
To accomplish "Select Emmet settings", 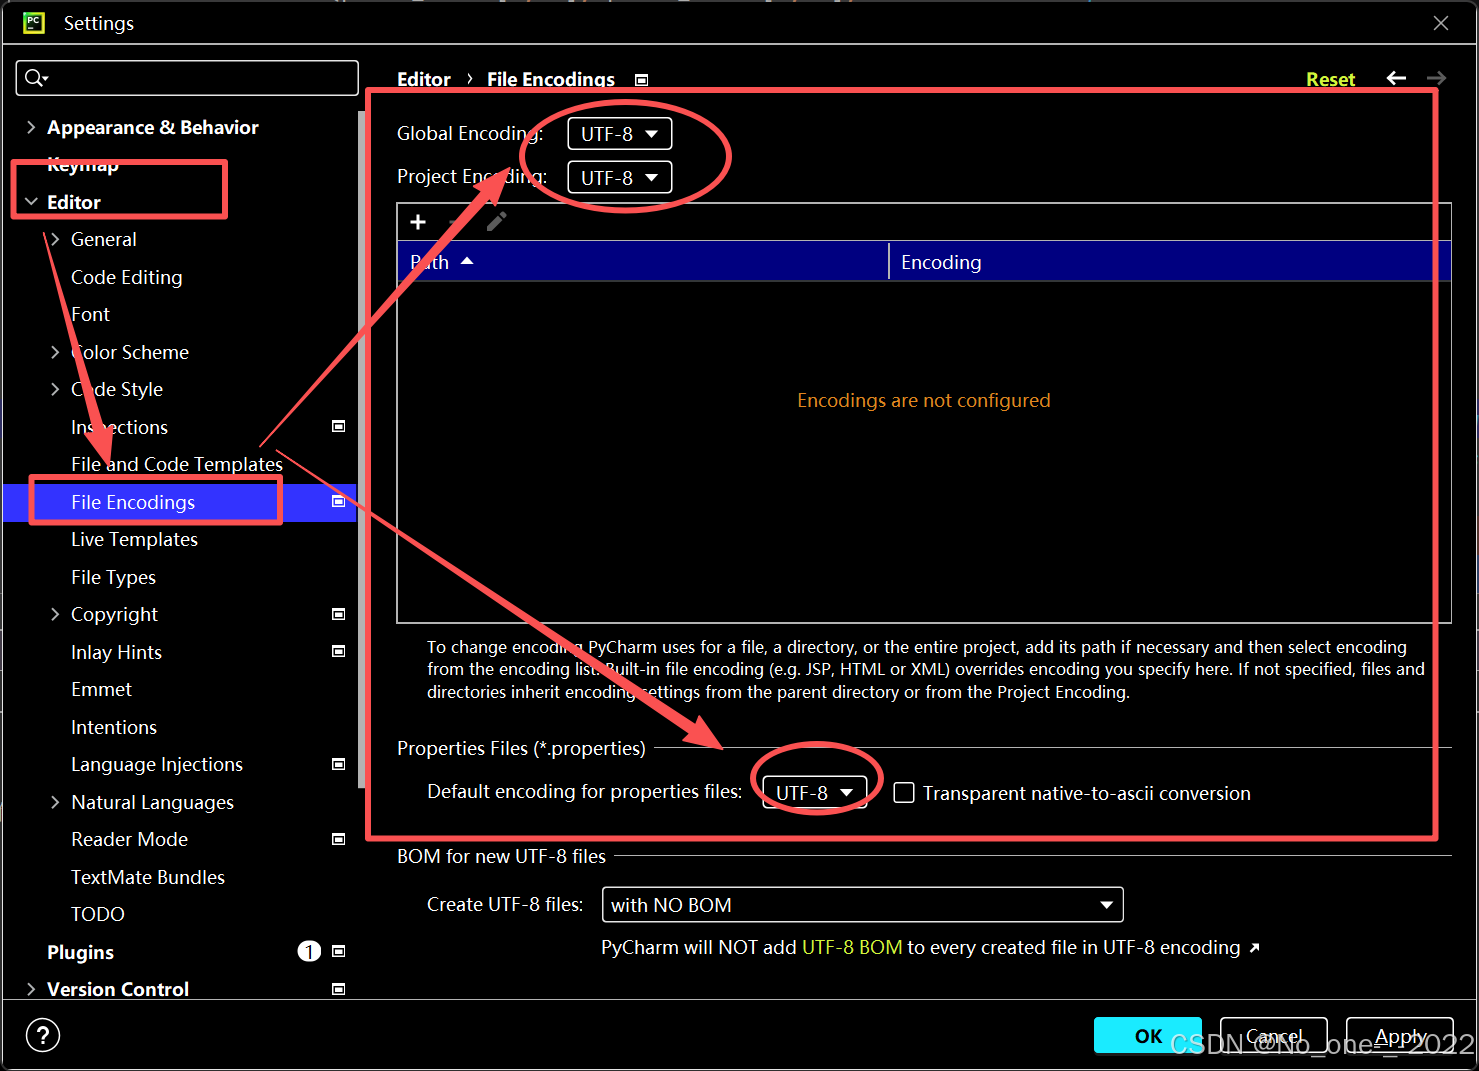I will click(x=101, y=689).
